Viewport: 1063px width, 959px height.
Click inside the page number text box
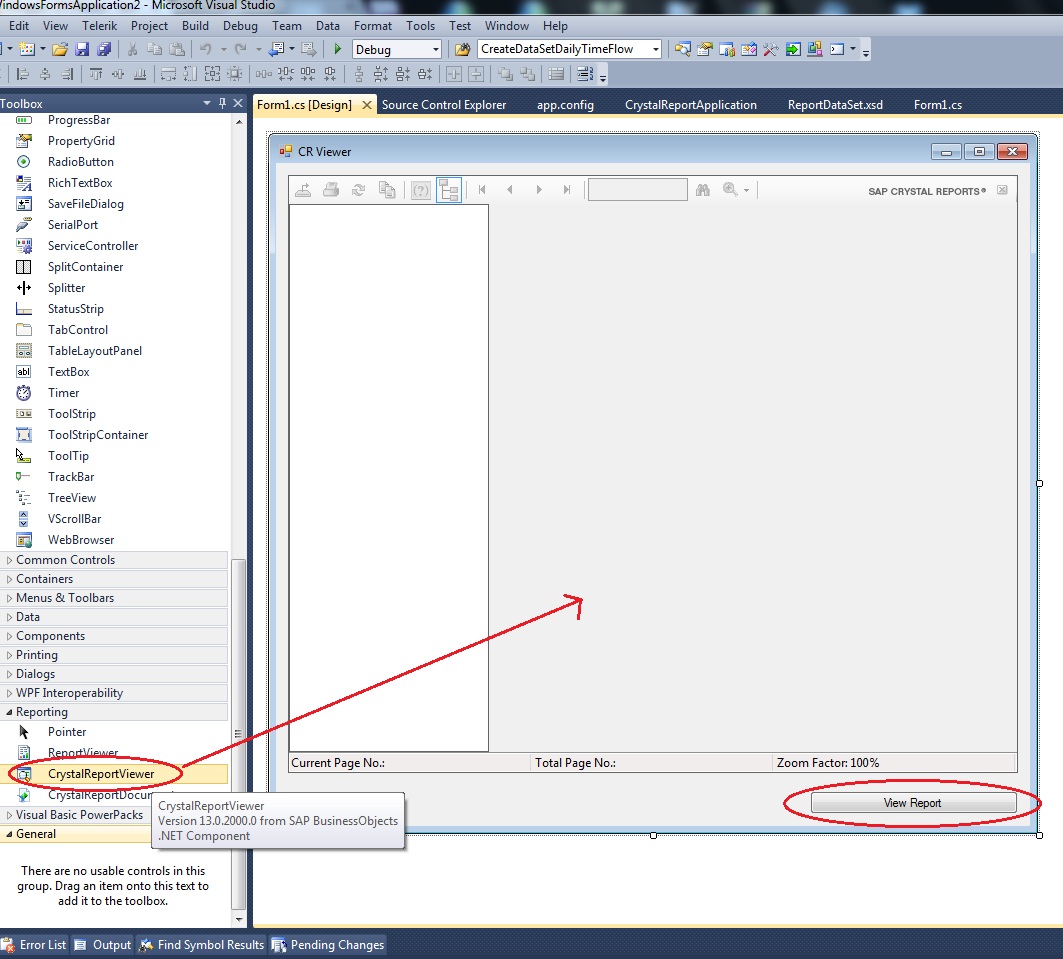pyautogui.click(x=637, y=189)
